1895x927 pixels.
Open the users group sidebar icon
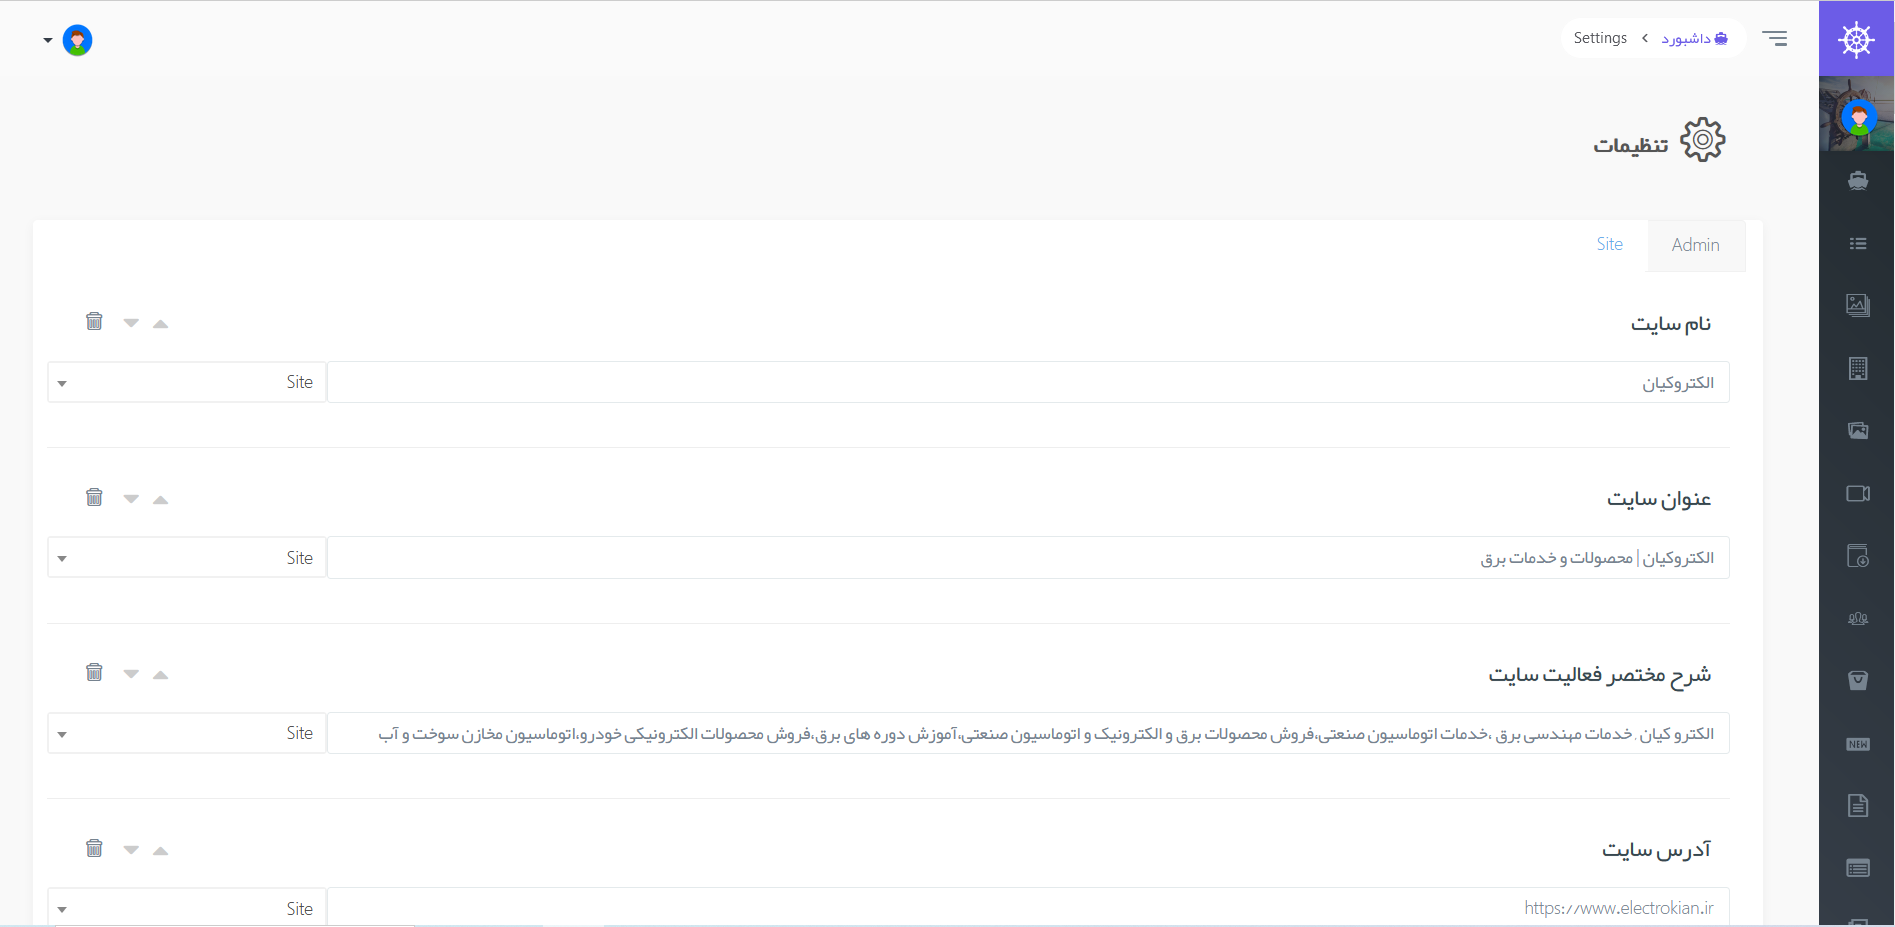[1858, 618]
